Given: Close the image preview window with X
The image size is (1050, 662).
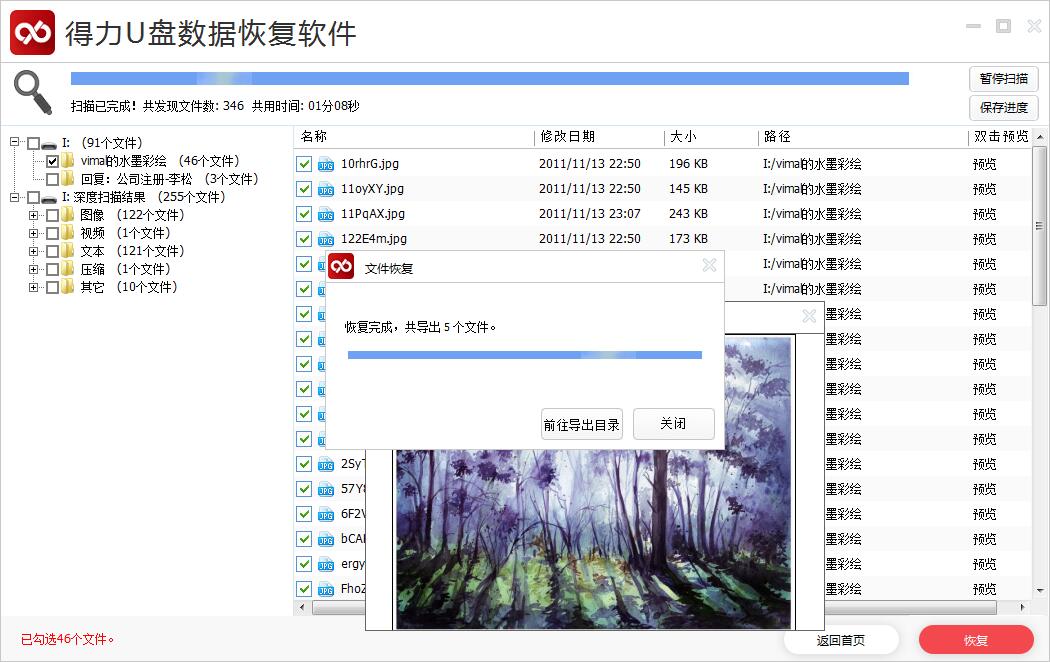Looking at the screenshot, I should tap(809, 316).
